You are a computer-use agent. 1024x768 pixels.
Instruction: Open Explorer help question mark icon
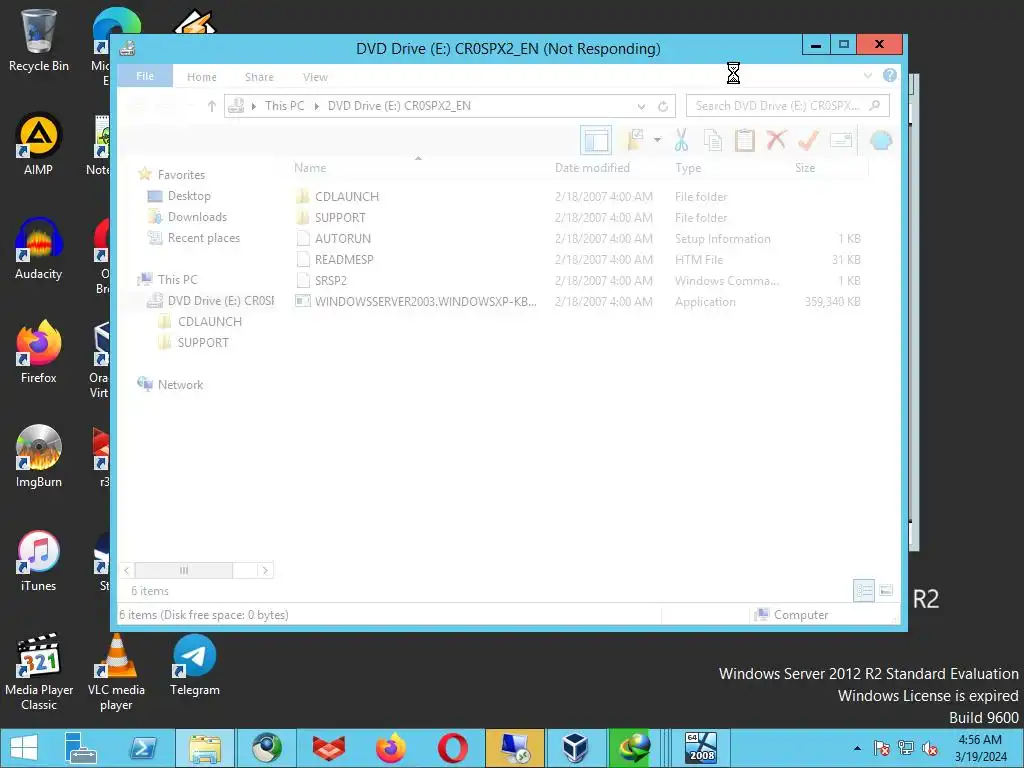(889, 75)
